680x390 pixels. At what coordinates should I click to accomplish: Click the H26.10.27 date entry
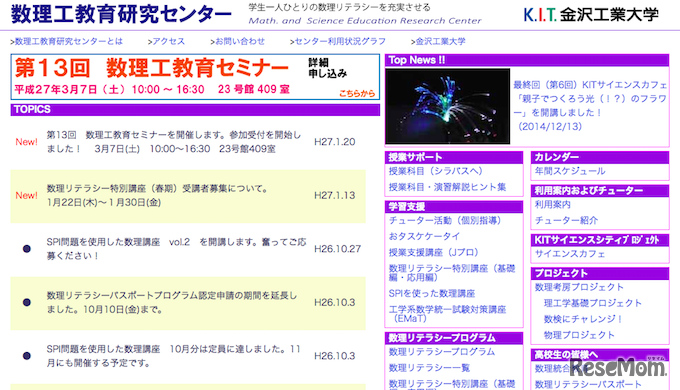pyautogui.click(x=337, y=249)
